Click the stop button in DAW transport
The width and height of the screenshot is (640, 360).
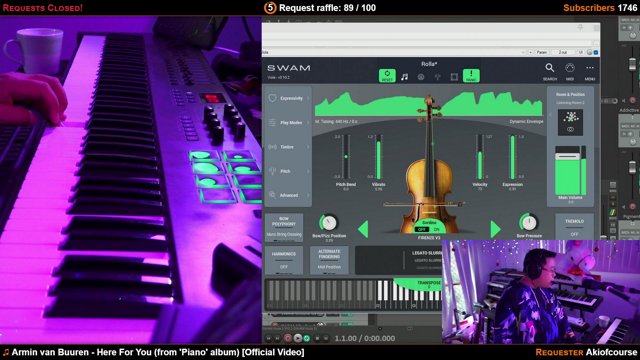(x=317, y=338)
